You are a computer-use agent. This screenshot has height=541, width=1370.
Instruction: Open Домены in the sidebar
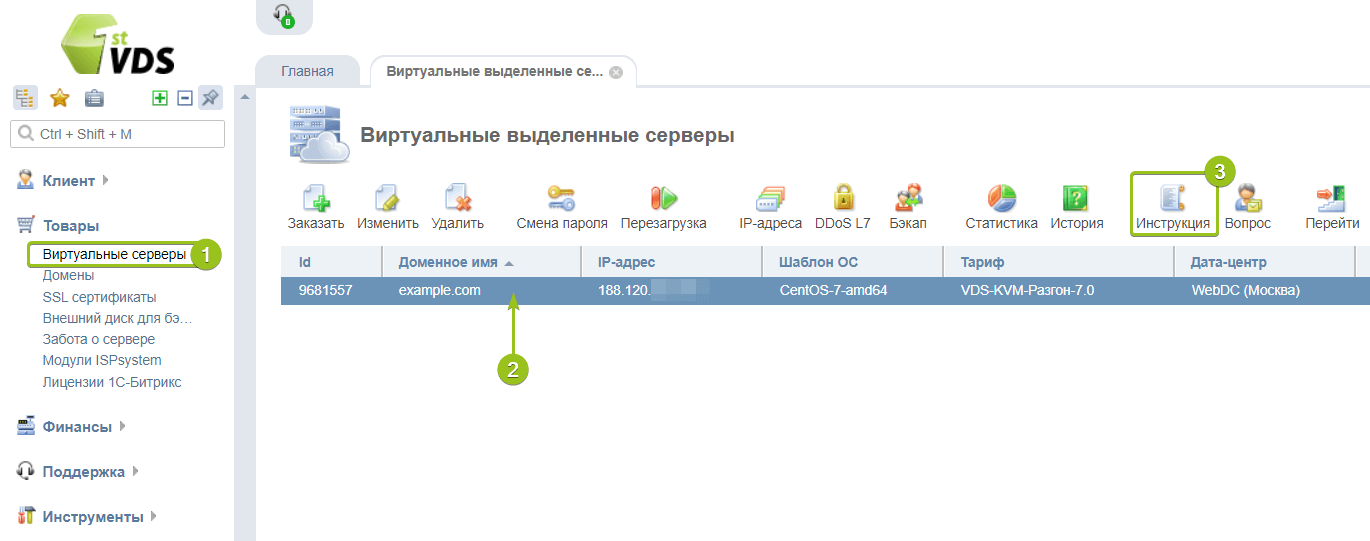click(68, 275)
